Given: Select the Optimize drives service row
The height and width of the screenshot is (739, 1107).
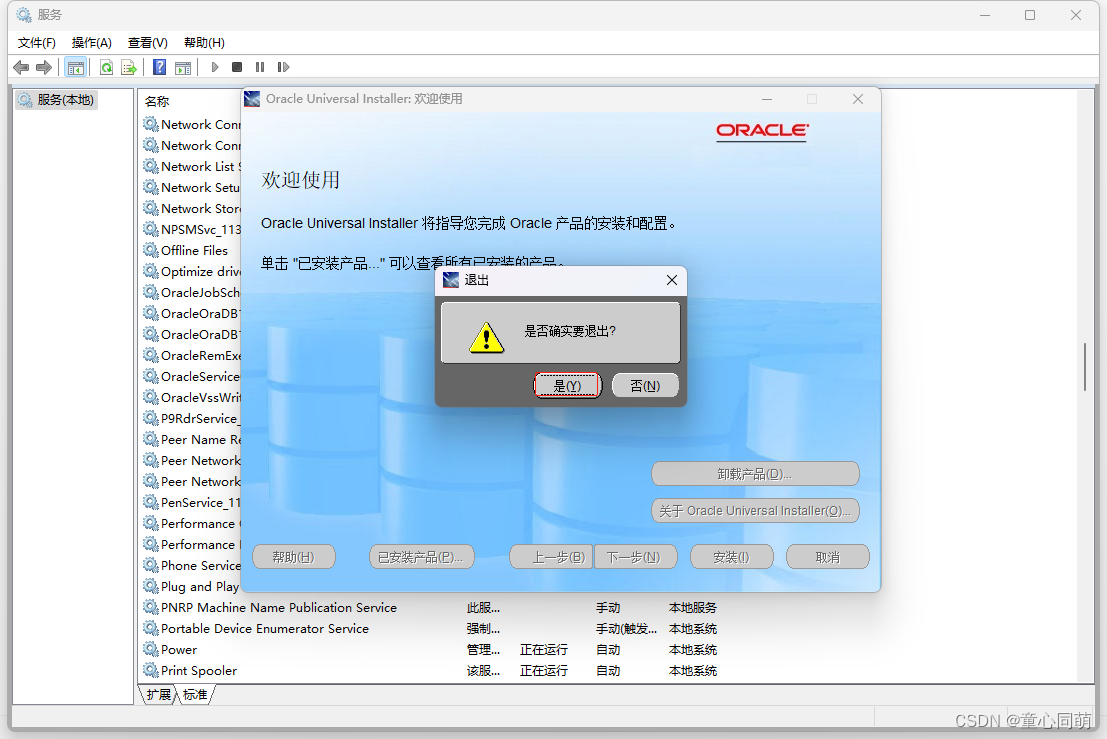Looking at the screenshot, I should [191, 272].
